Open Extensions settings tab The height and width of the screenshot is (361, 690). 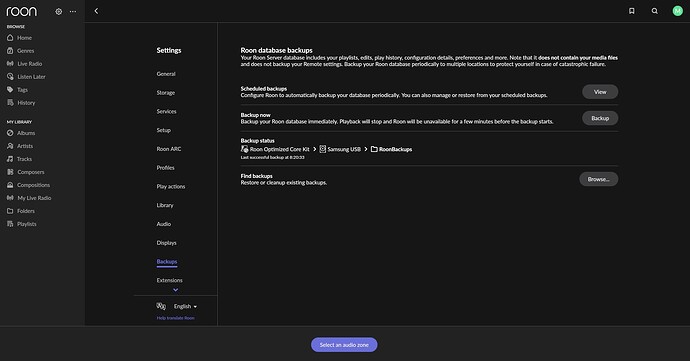coord(169,280)
